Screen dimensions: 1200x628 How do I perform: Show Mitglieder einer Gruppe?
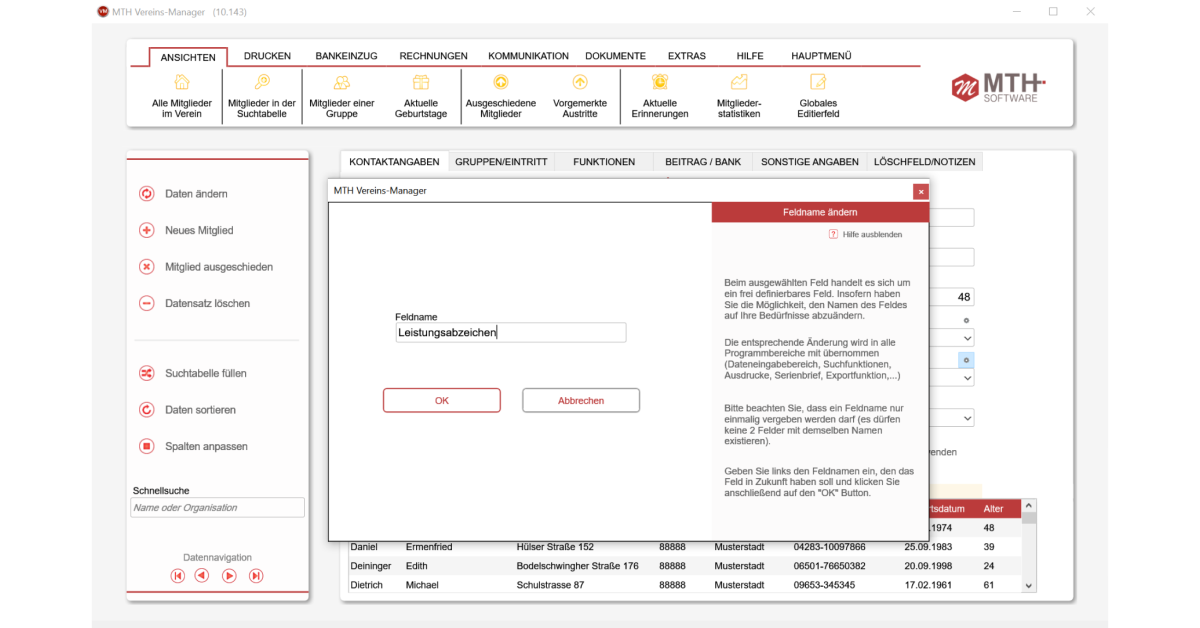tap(342, 96)
